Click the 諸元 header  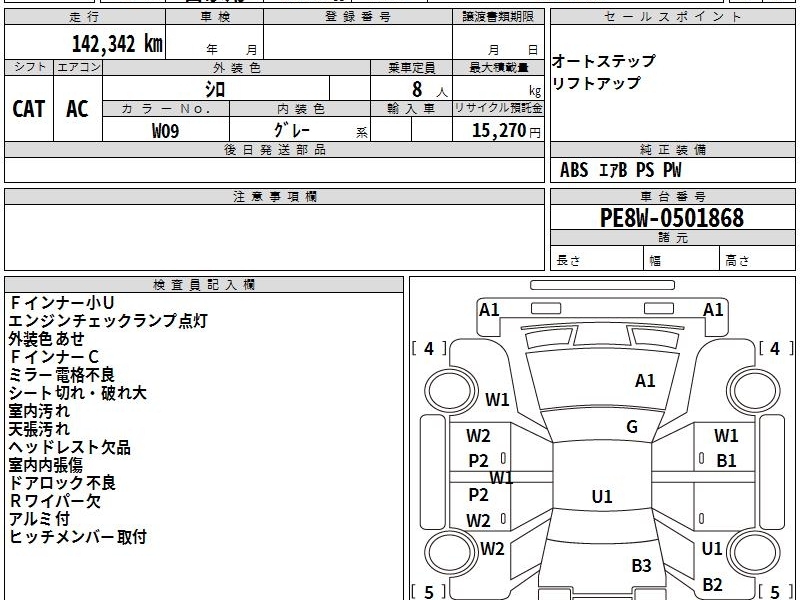672,237
